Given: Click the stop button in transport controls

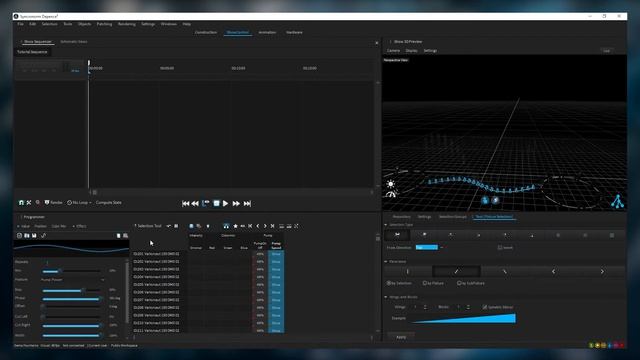Looking at the screenshot, I should 216,203.
